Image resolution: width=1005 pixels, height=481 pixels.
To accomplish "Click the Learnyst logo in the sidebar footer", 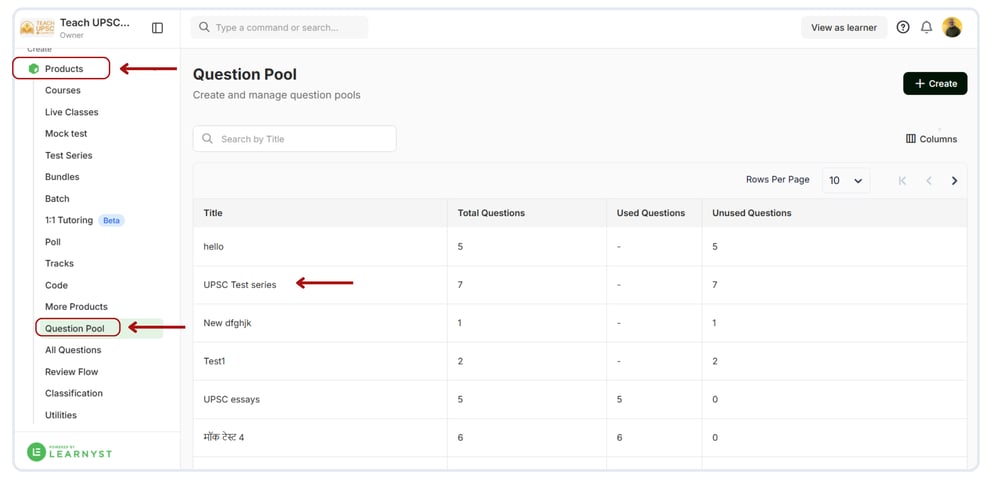I will [x=69, y=452].
